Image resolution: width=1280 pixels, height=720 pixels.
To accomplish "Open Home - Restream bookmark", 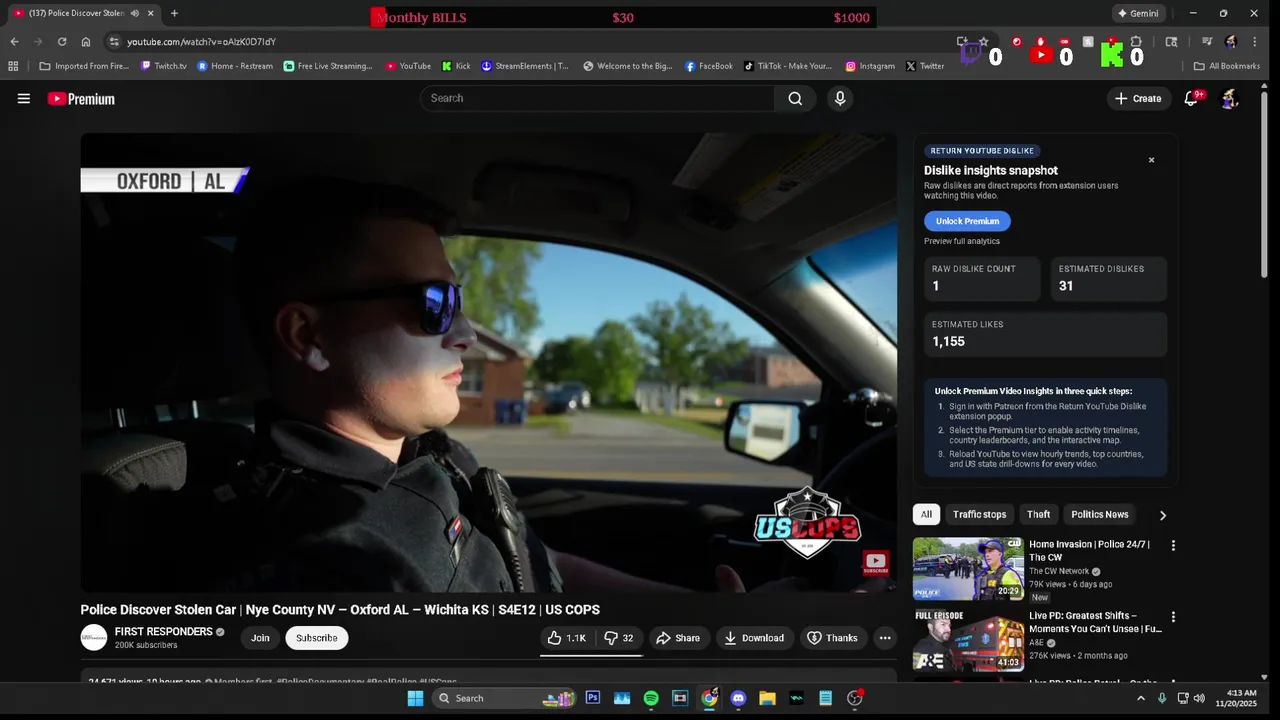I will click(x=235, y=66).
